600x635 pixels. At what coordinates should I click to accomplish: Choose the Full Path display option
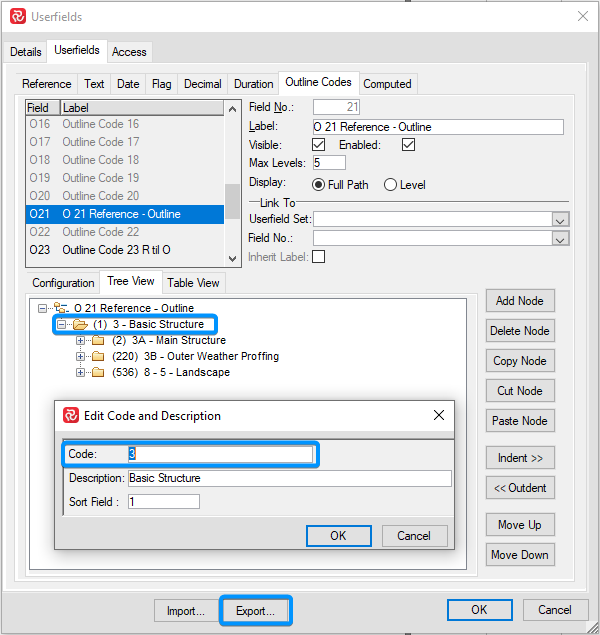(x=319, y=185)
